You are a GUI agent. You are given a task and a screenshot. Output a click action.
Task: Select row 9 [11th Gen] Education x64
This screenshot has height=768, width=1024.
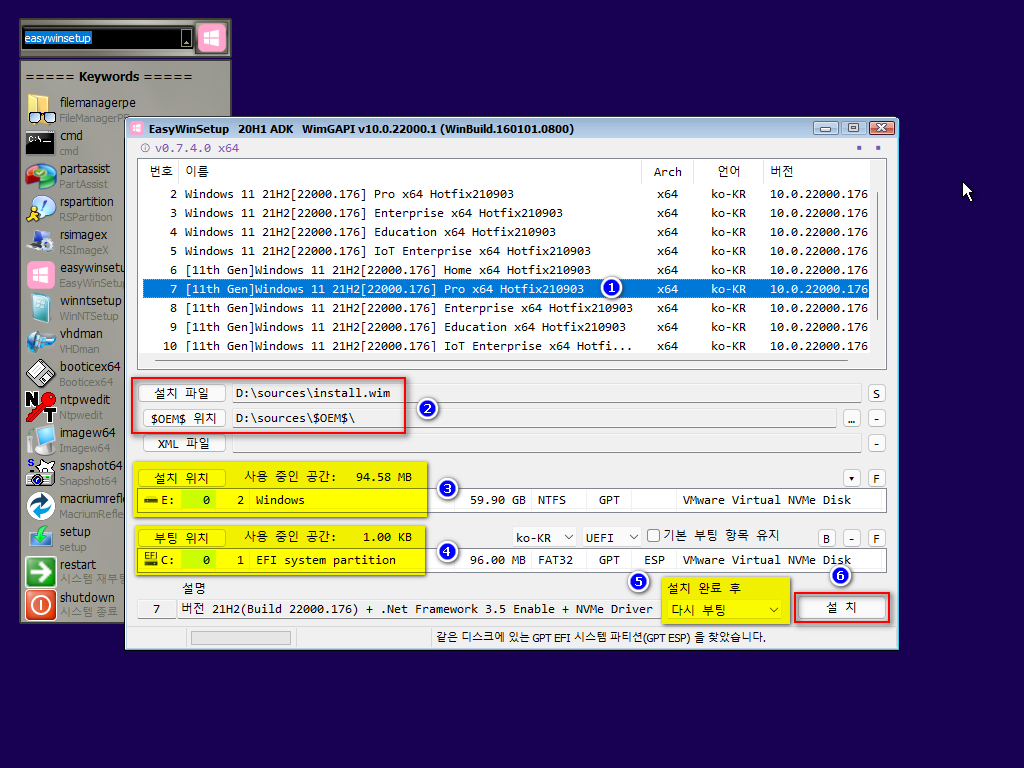click(x=505, y=327)
